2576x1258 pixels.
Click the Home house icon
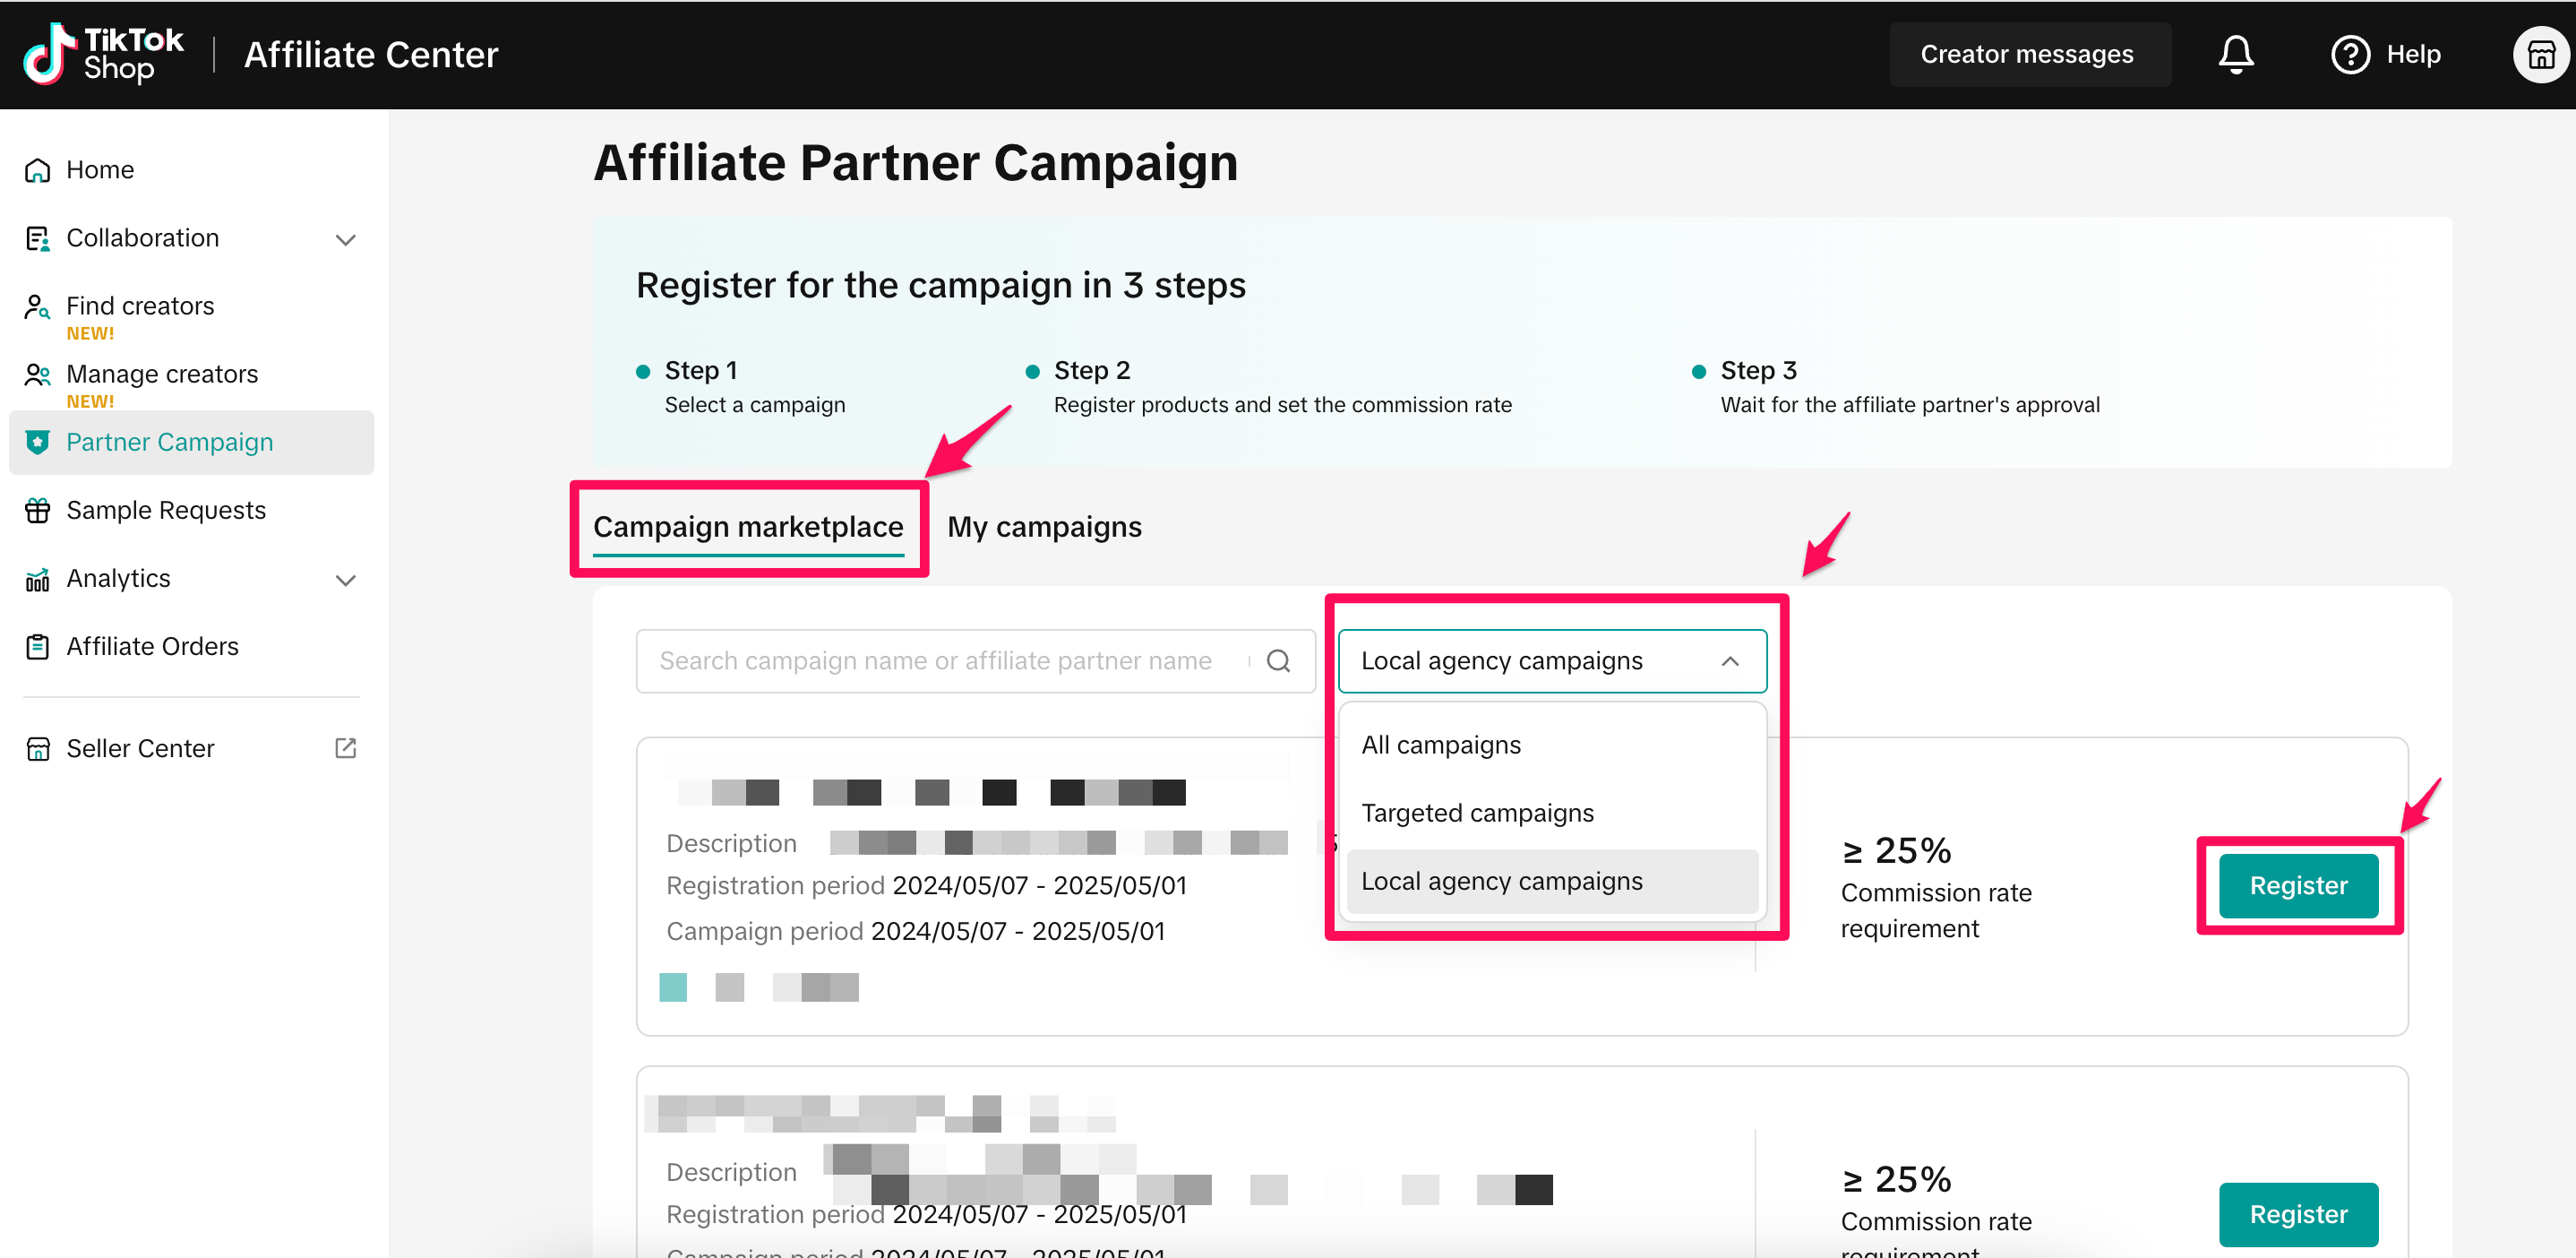click(x=38, y=170)
